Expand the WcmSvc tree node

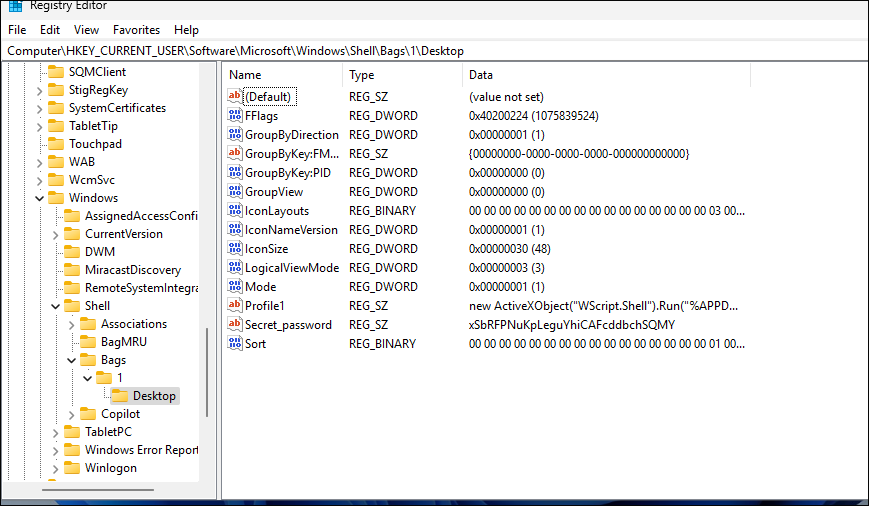tap(39, 181)
